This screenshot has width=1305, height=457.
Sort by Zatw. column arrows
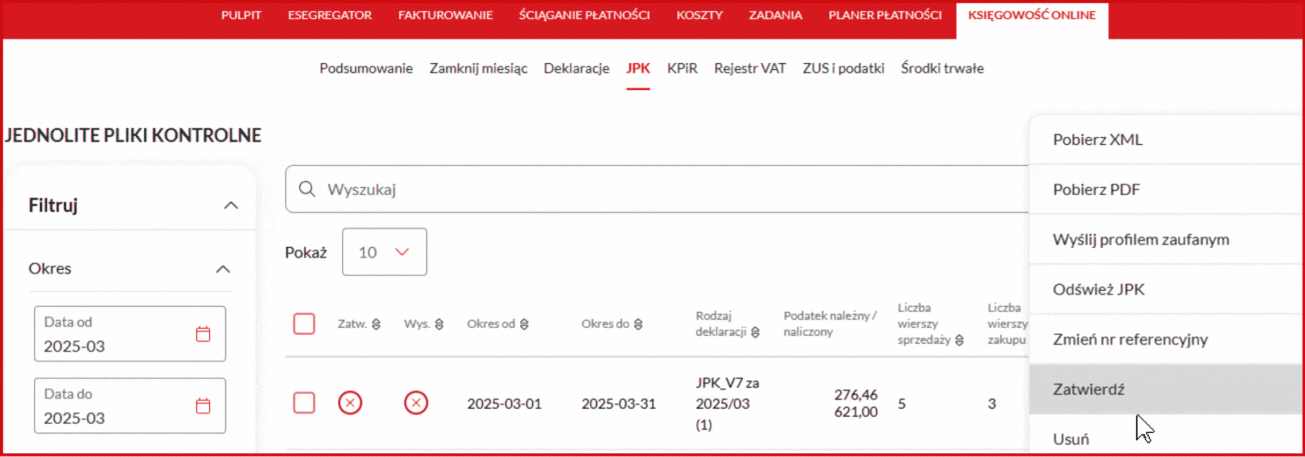point(376,324)
